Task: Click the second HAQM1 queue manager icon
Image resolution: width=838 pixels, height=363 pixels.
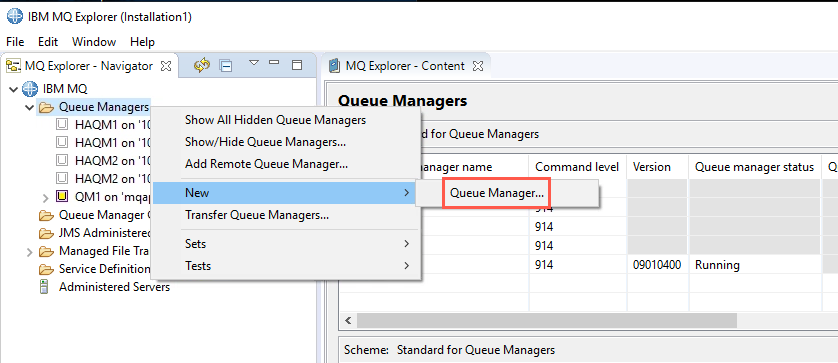Action: (62, 142)
